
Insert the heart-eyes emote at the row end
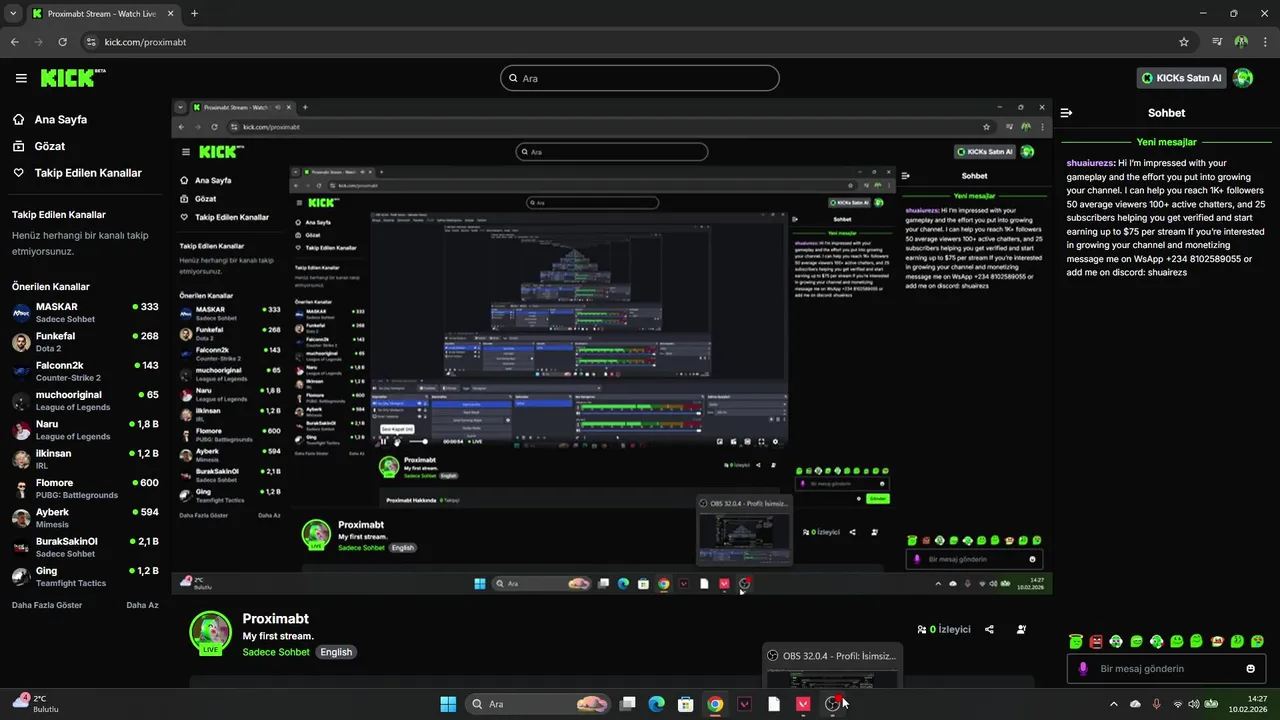(1258, 641)
